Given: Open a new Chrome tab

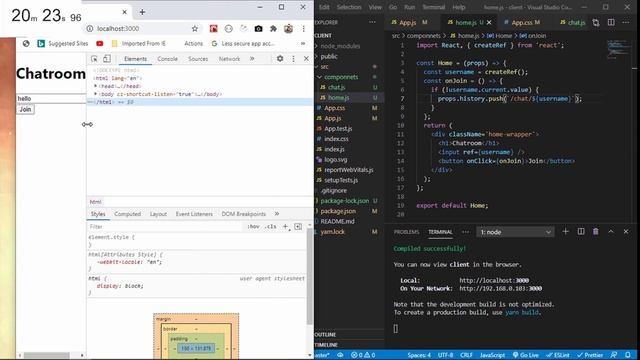Looking at the screenshot, I should point(142,12).
